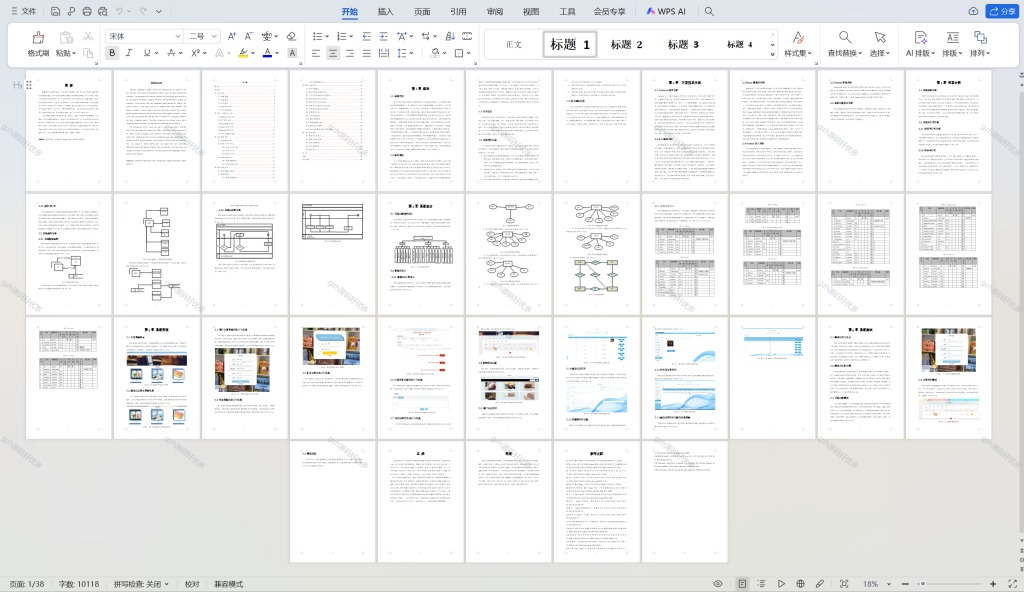This screenshot has height=592, width=1024.
Task: Open the font size dropdown (二号)
Action: click(x=214, y=36)
